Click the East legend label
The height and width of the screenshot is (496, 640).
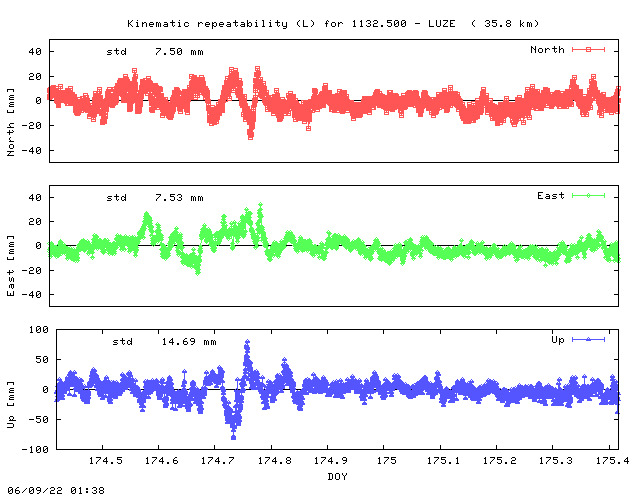point(551,196)
